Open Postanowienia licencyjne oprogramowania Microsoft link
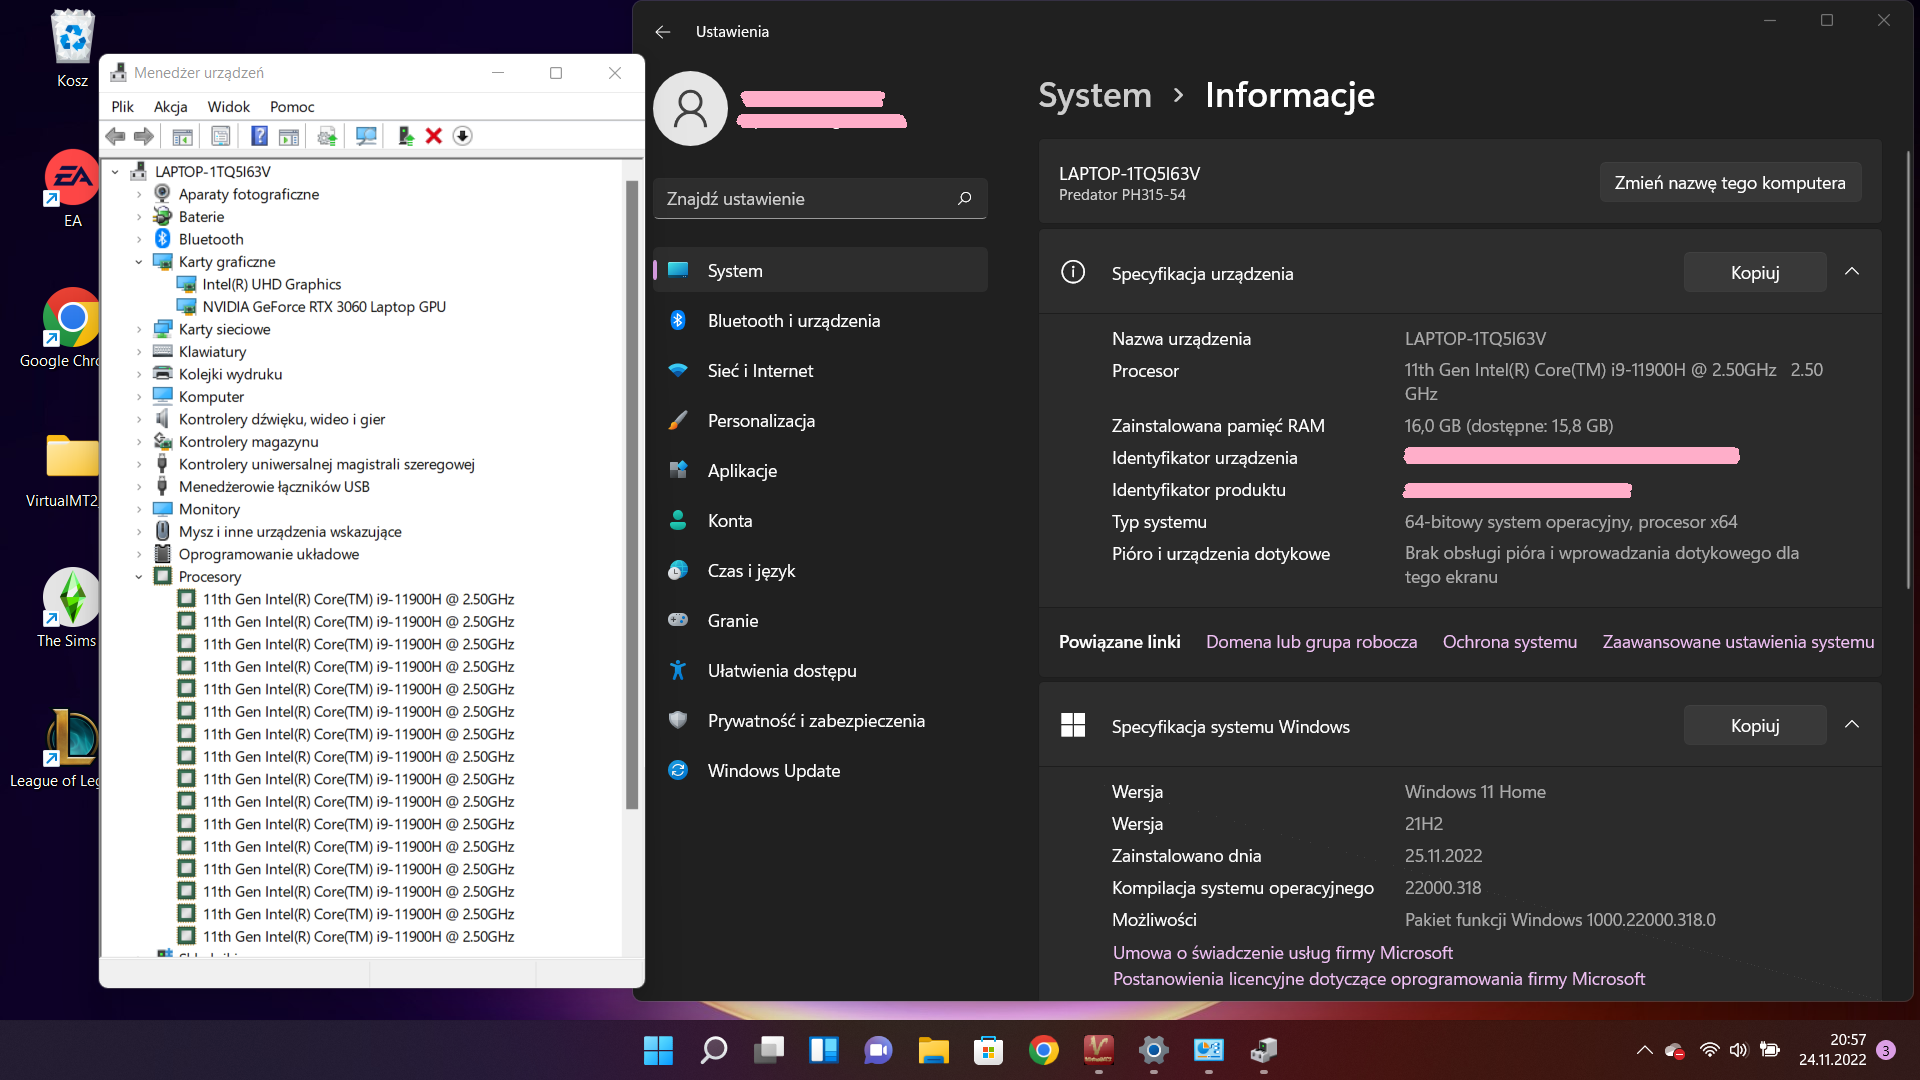1920x1080 pixels. [1378, 979]
